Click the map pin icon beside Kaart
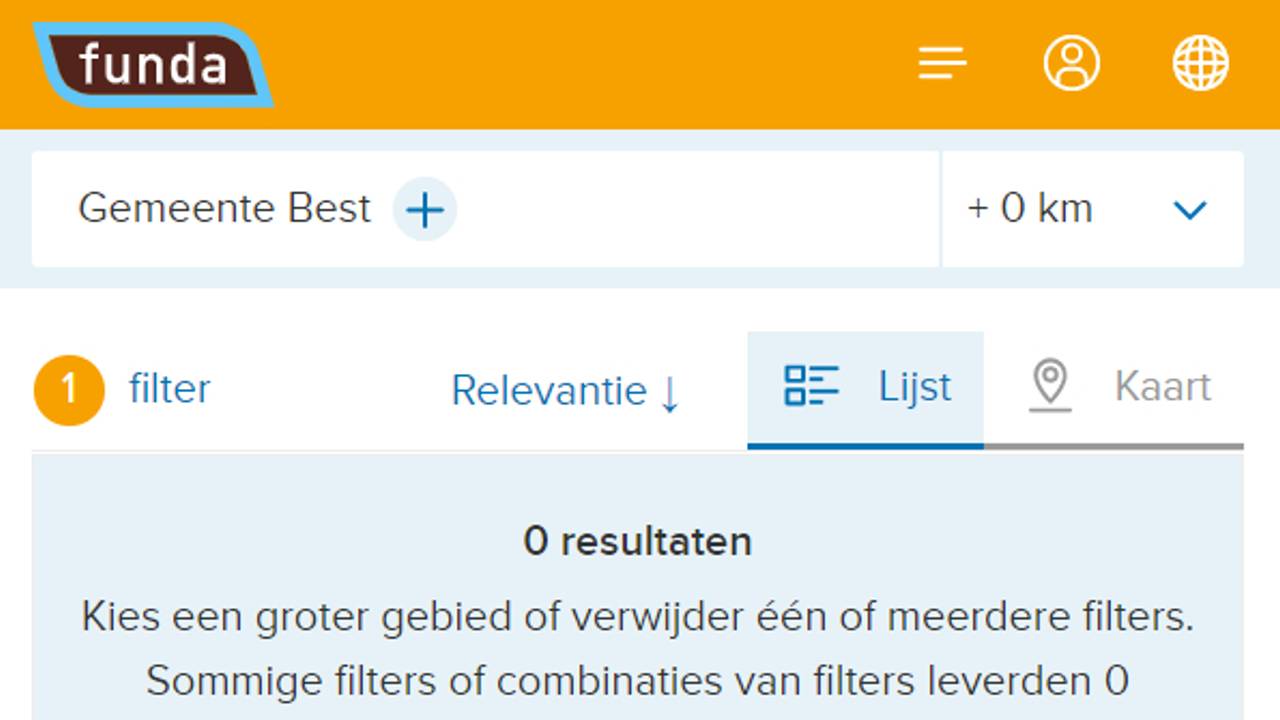The width and height of the screenshot is (1280, 720). (x=1049, y=386)
